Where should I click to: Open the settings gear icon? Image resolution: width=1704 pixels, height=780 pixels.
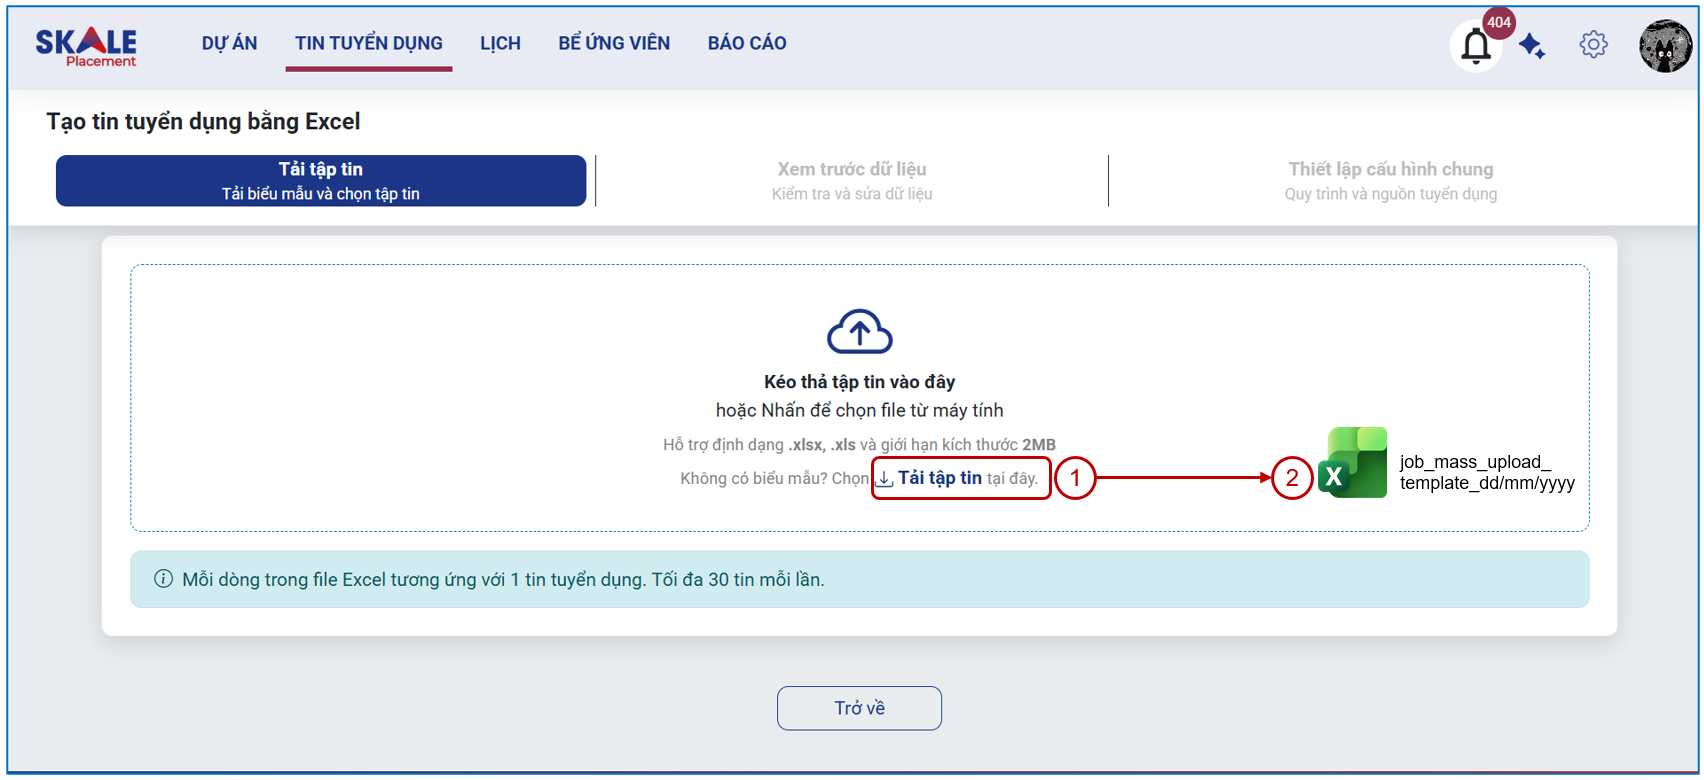[1593, 44]
